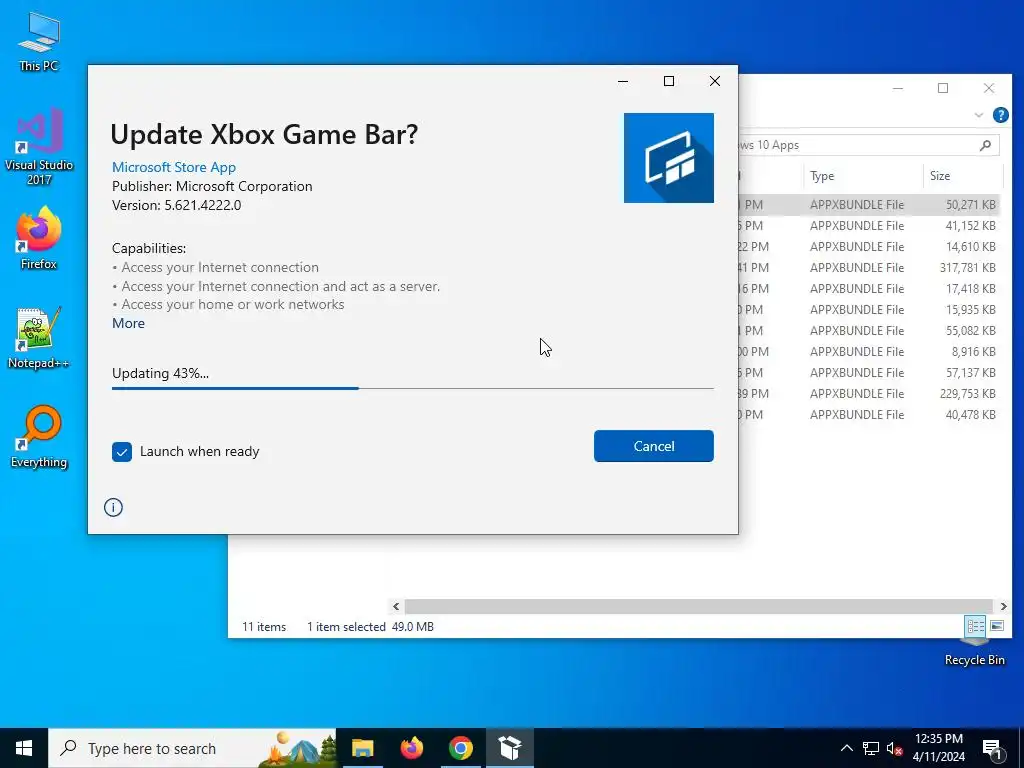Minimize the installer window

point(623,81)
